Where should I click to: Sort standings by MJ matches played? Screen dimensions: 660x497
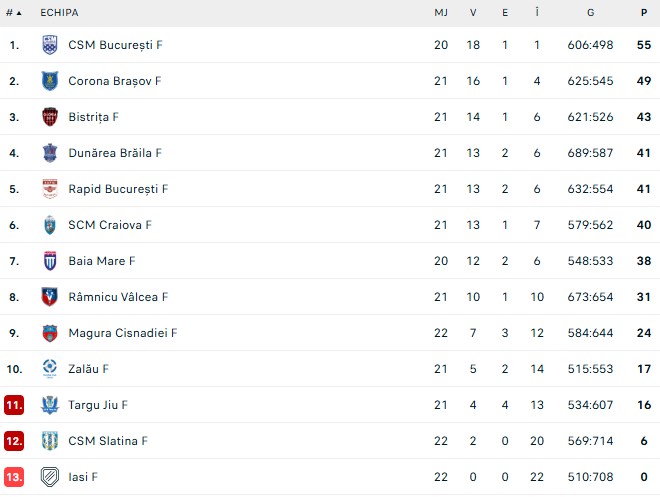[x=441, y=13]
